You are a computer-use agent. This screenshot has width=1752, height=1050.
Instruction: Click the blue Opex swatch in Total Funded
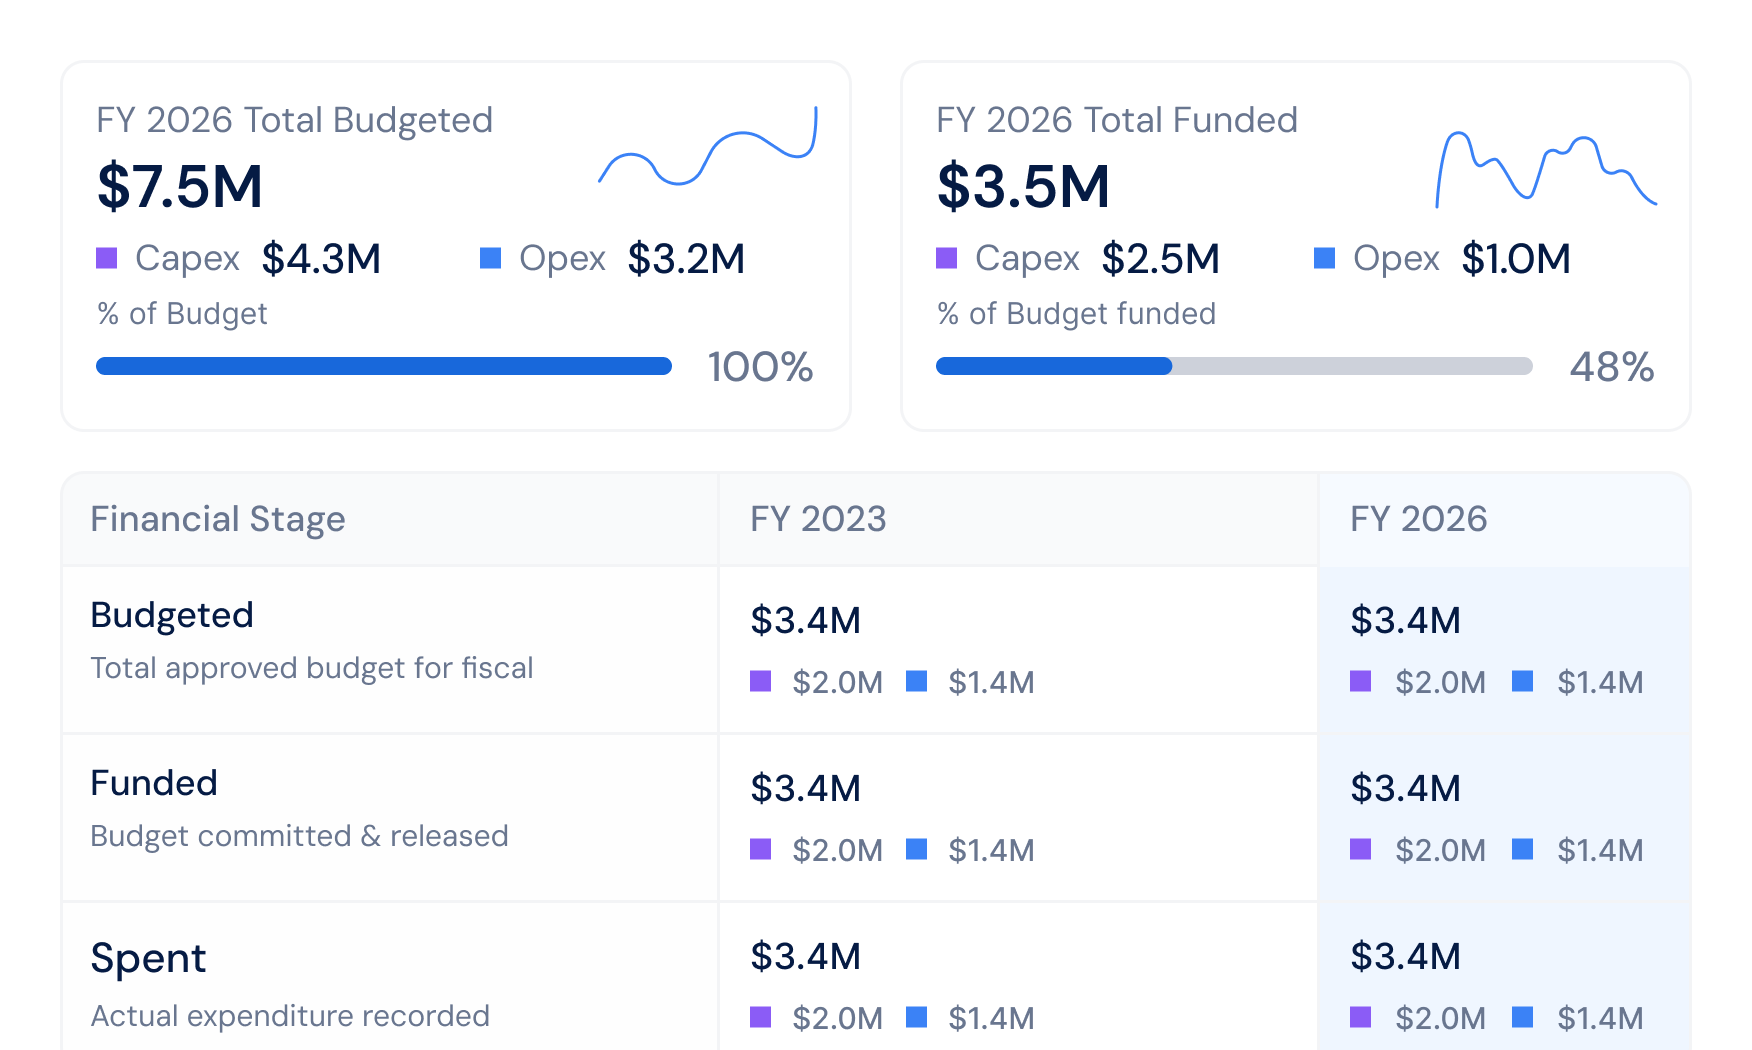pos(1325,258)
